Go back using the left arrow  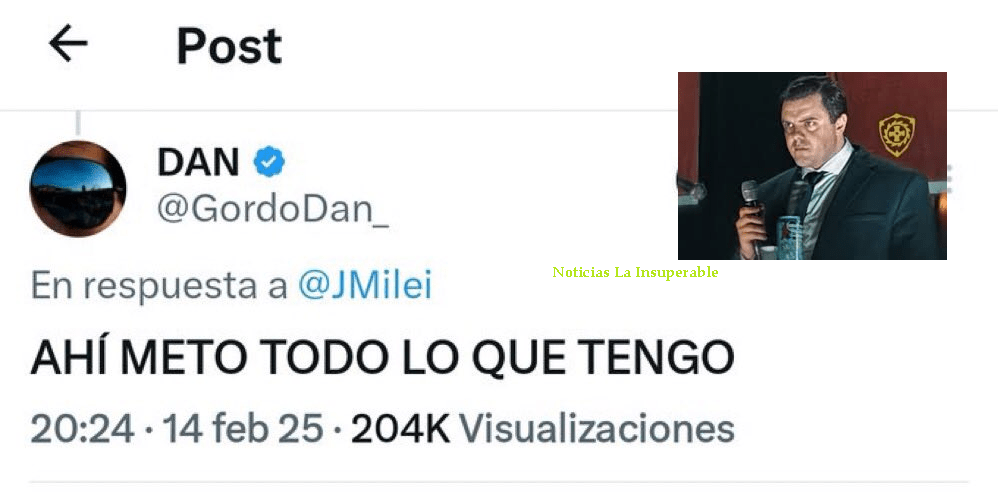[68, 43]
